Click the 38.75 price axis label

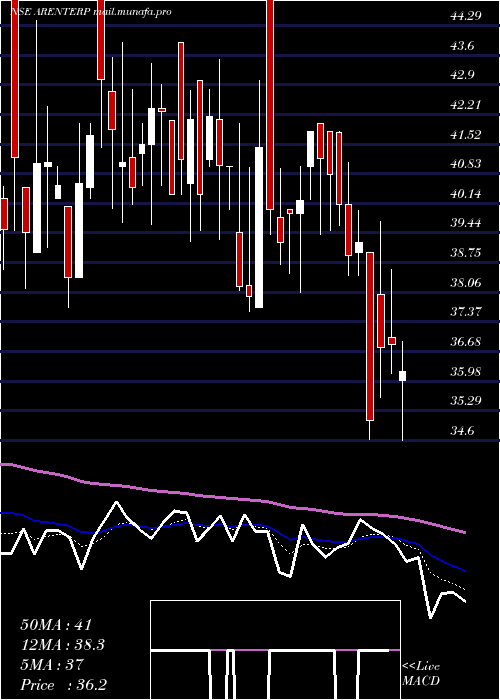466,253
